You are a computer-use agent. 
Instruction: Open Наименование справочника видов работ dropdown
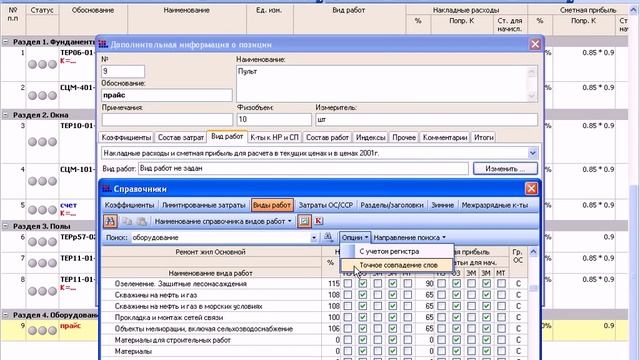tap(223, 221)
